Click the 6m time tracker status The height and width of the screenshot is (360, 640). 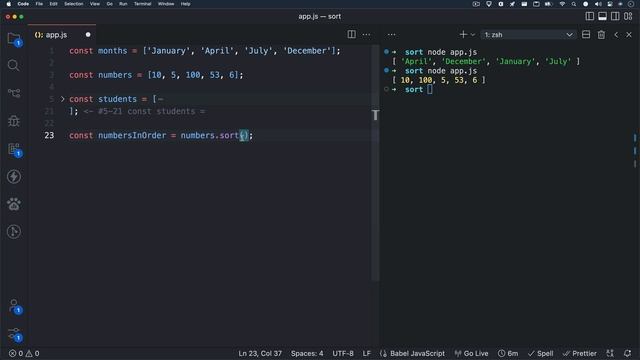coord(508,353)
